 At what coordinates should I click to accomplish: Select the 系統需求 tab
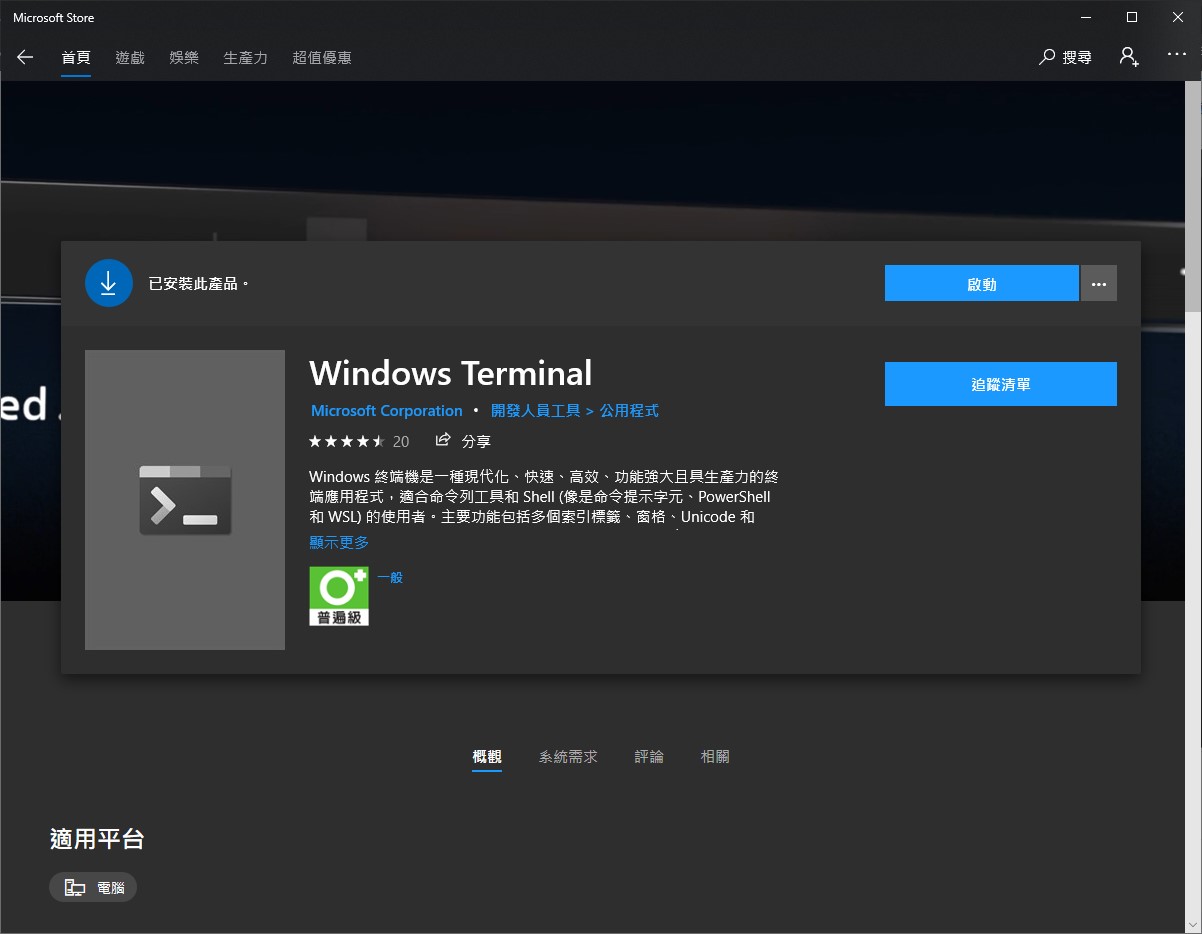point(568,757)
